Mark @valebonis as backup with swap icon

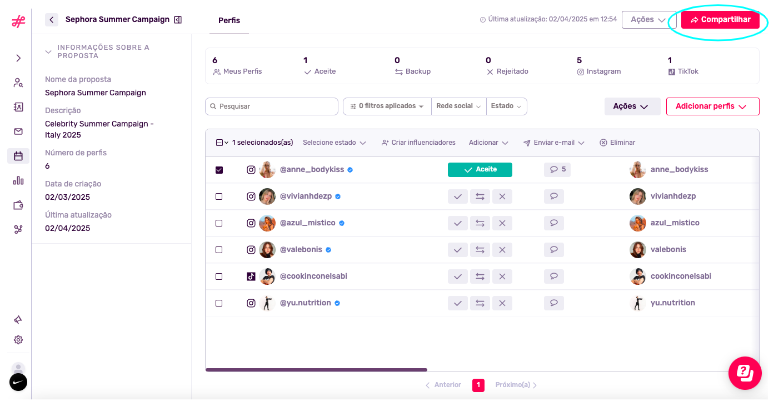[x=480, y=250]
